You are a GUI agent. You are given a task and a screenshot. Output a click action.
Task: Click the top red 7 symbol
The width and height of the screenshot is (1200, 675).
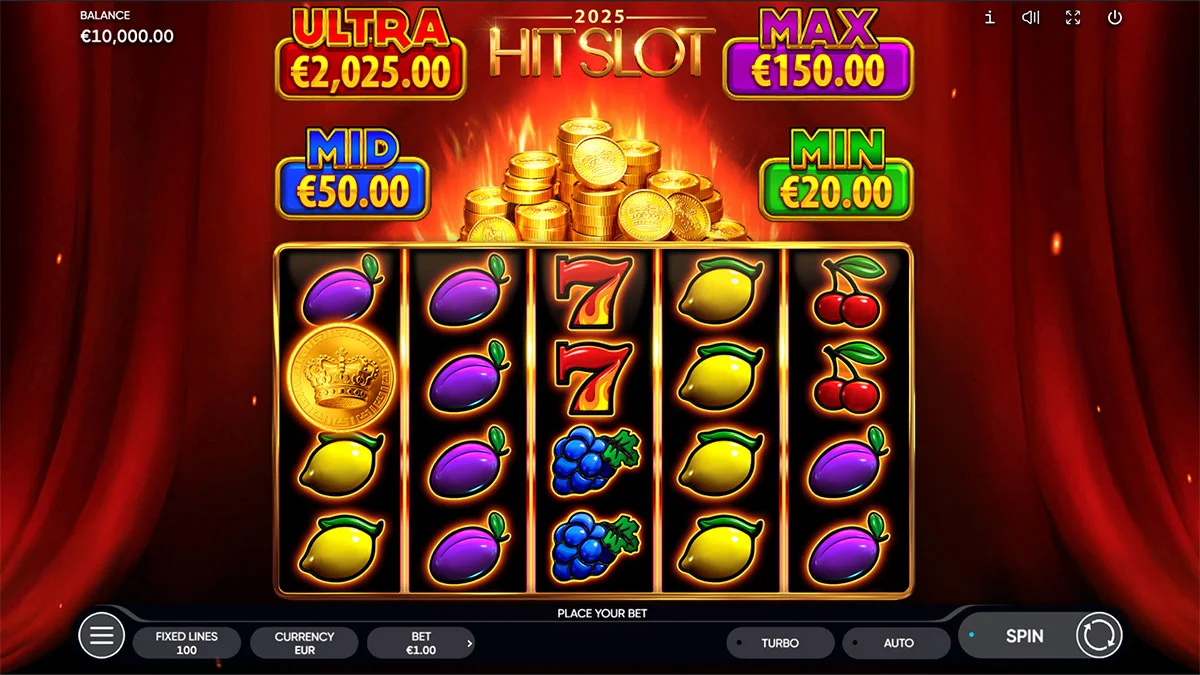tap(595, 292)
